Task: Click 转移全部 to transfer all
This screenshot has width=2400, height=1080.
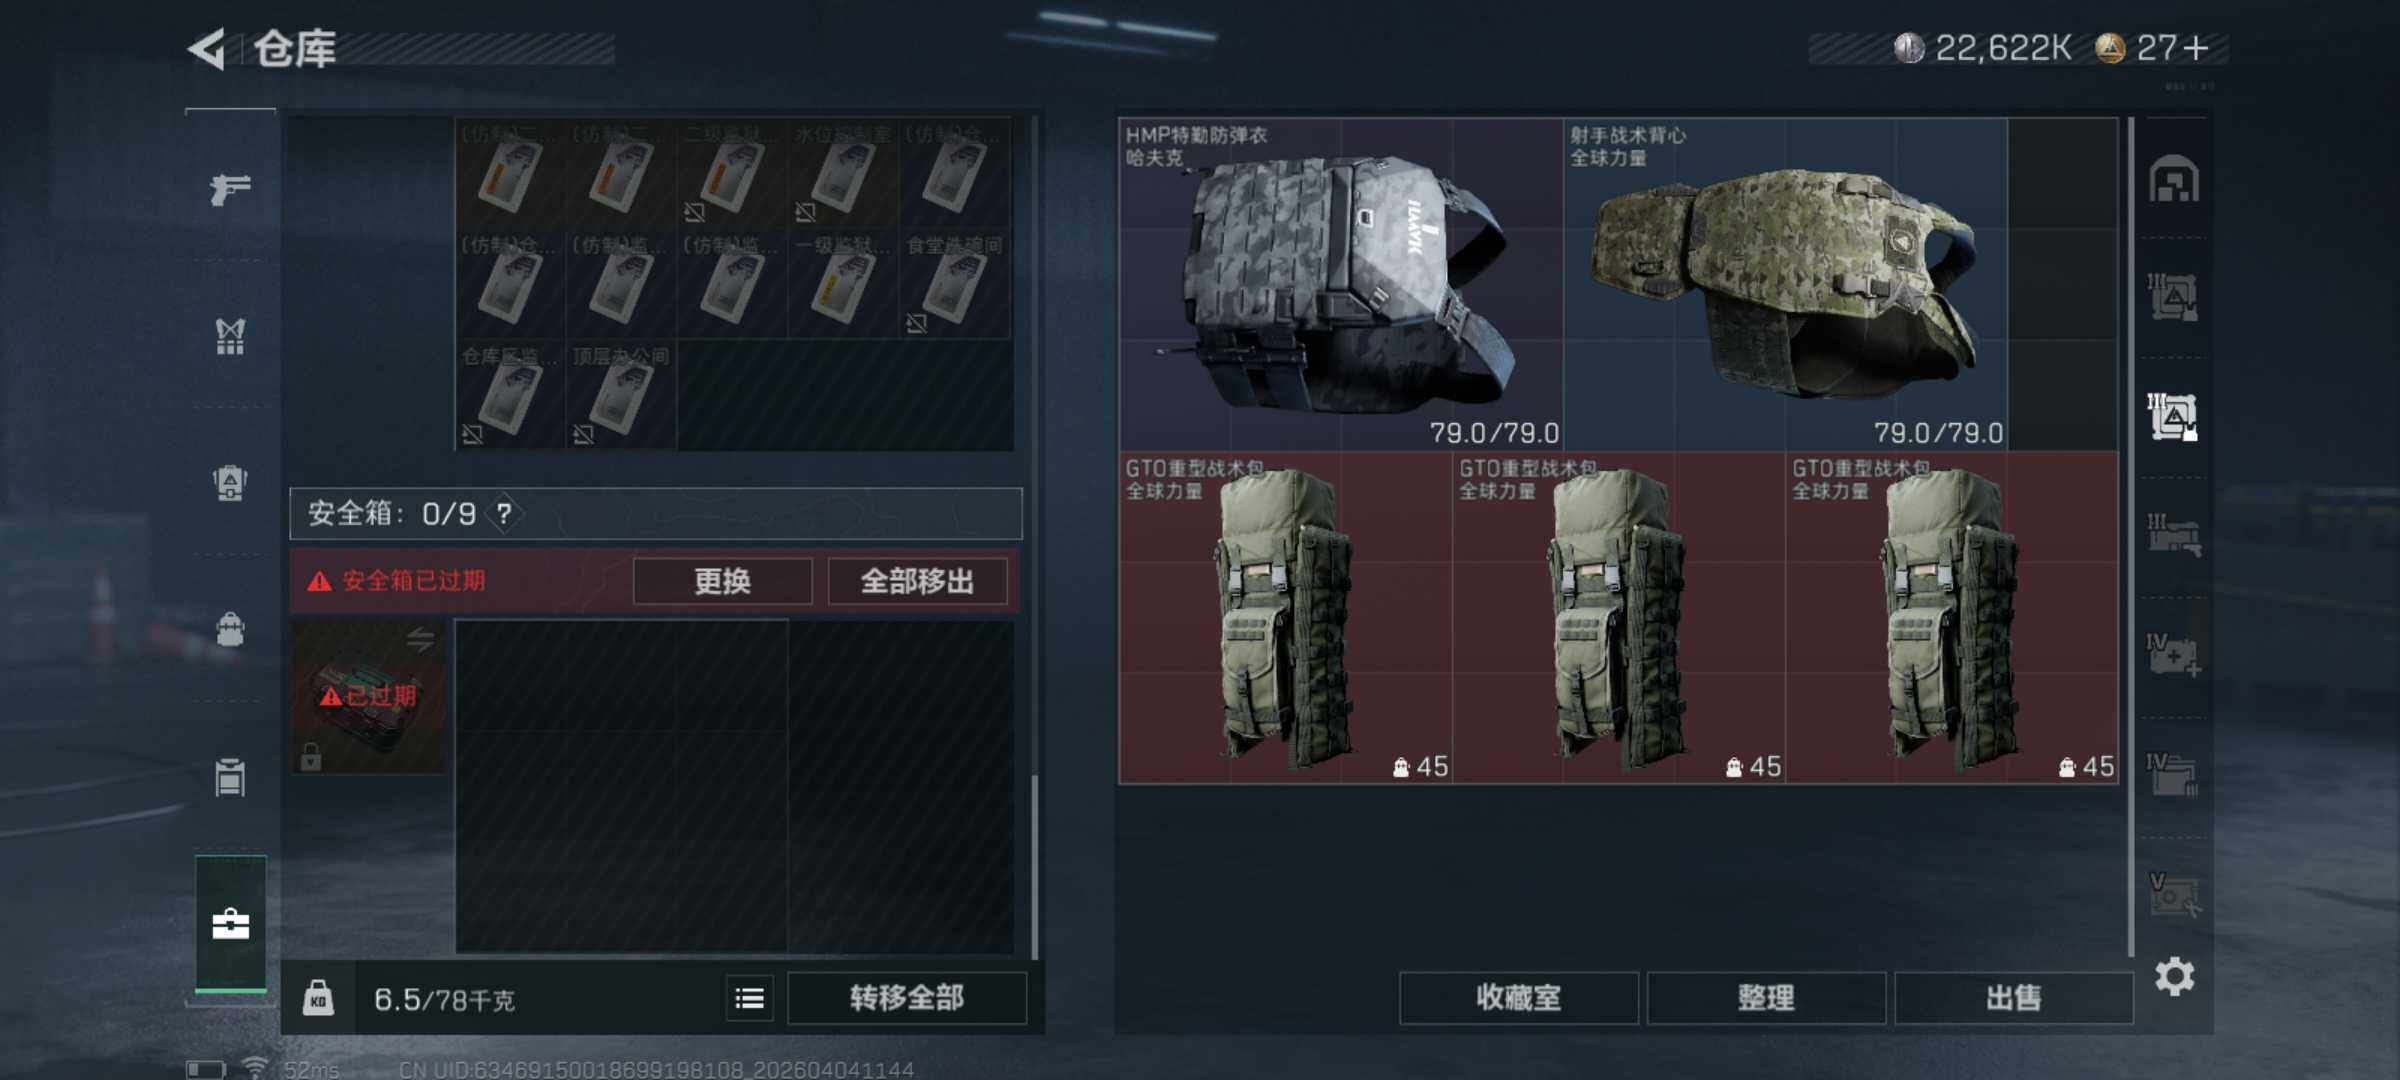Action: 907,998
